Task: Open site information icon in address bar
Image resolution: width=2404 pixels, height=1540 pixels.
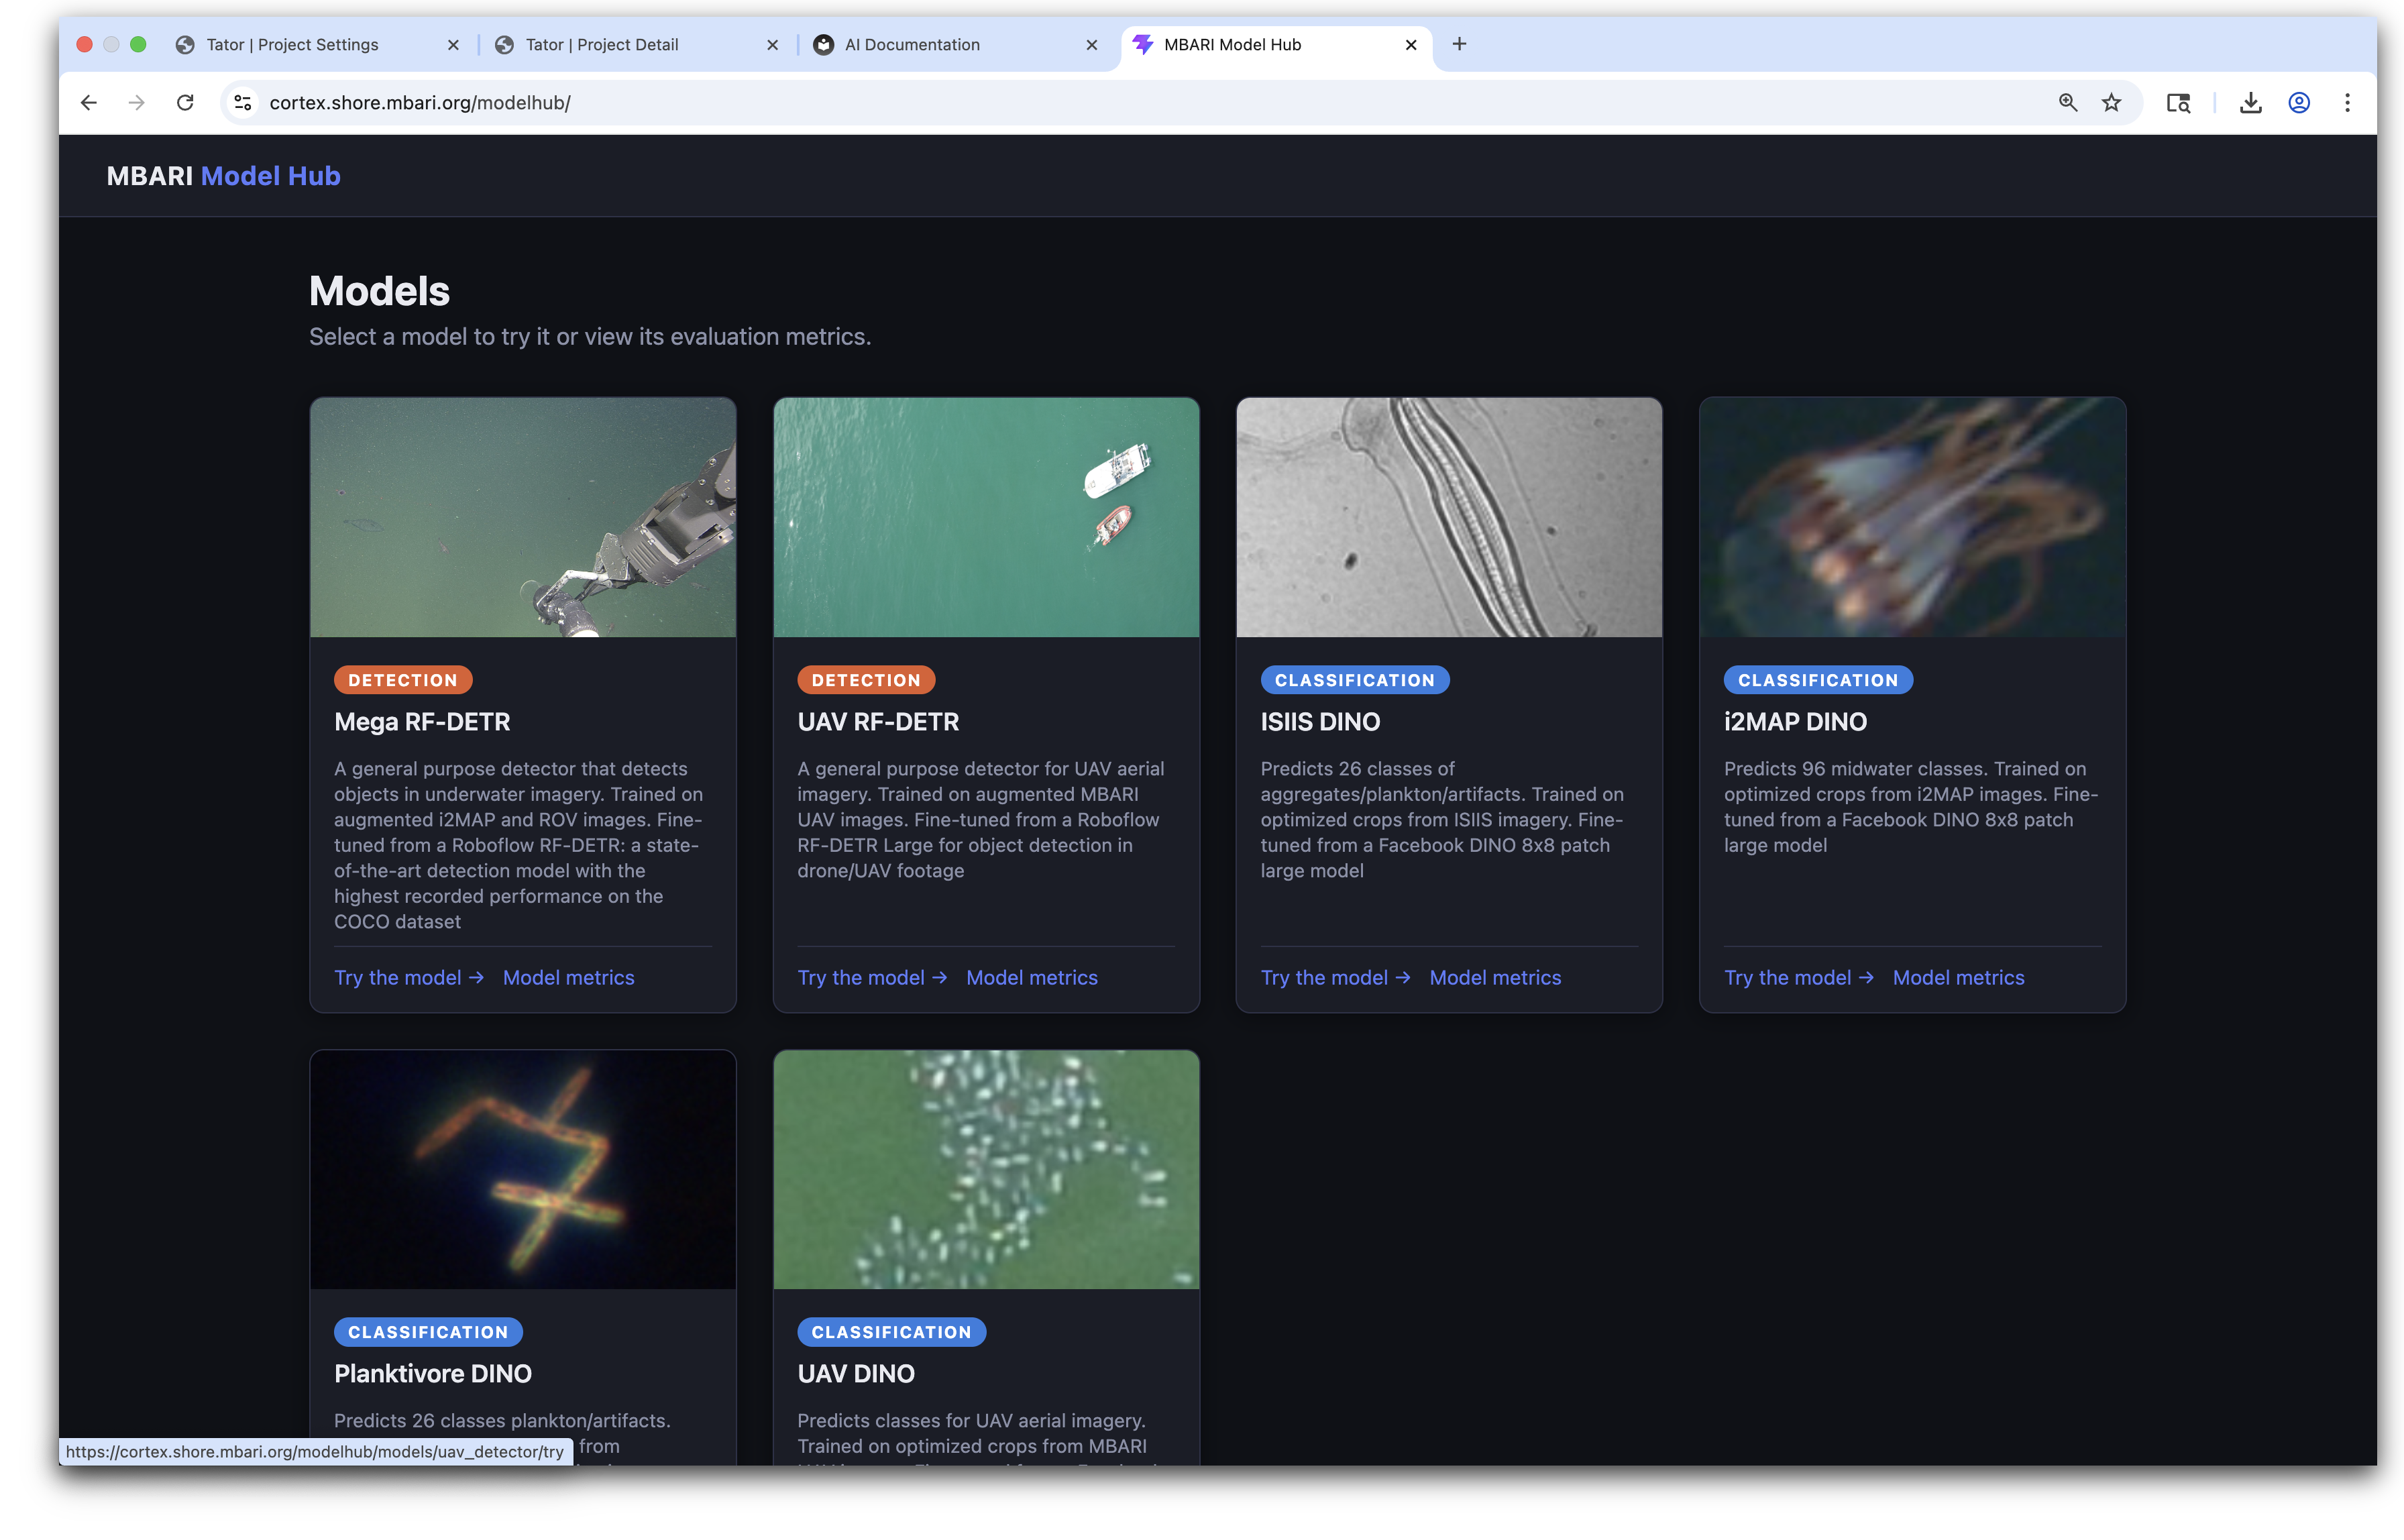Action: click(243, 103)
